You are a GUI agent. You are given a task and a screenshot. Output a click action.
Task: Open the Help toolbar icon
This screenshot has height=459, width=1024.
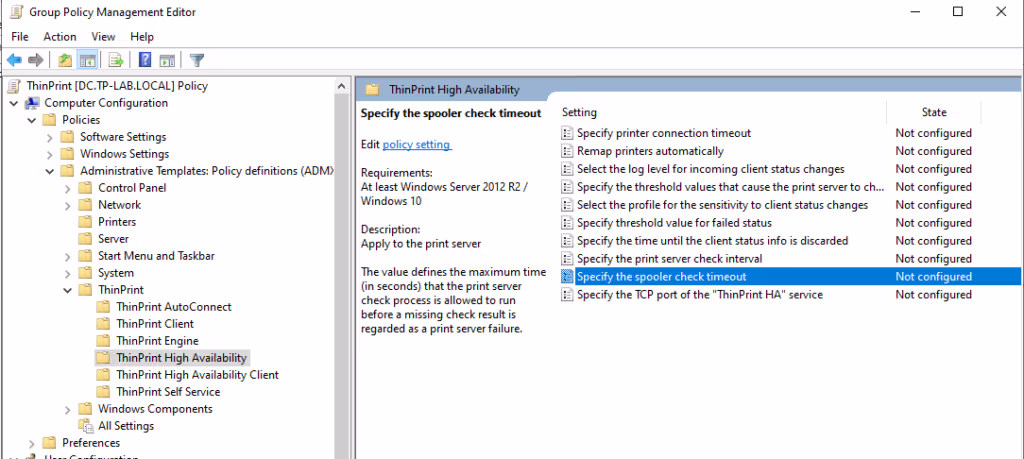point(145,60)
